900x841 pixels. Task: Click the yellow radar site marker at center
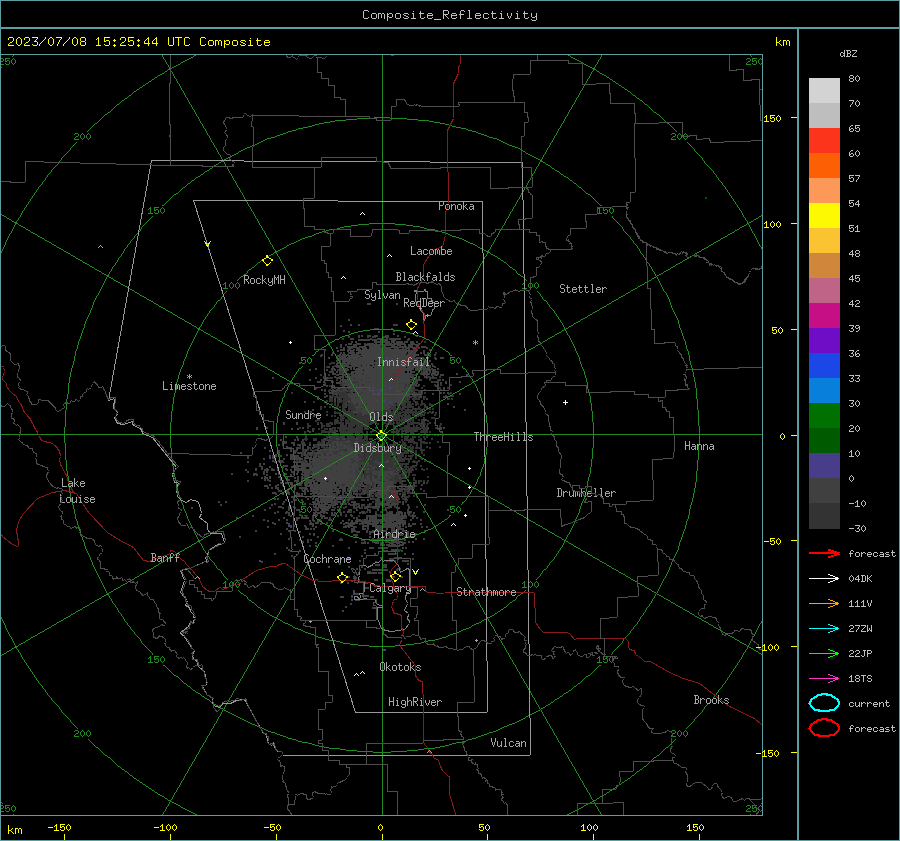click(x=381, y=436)
